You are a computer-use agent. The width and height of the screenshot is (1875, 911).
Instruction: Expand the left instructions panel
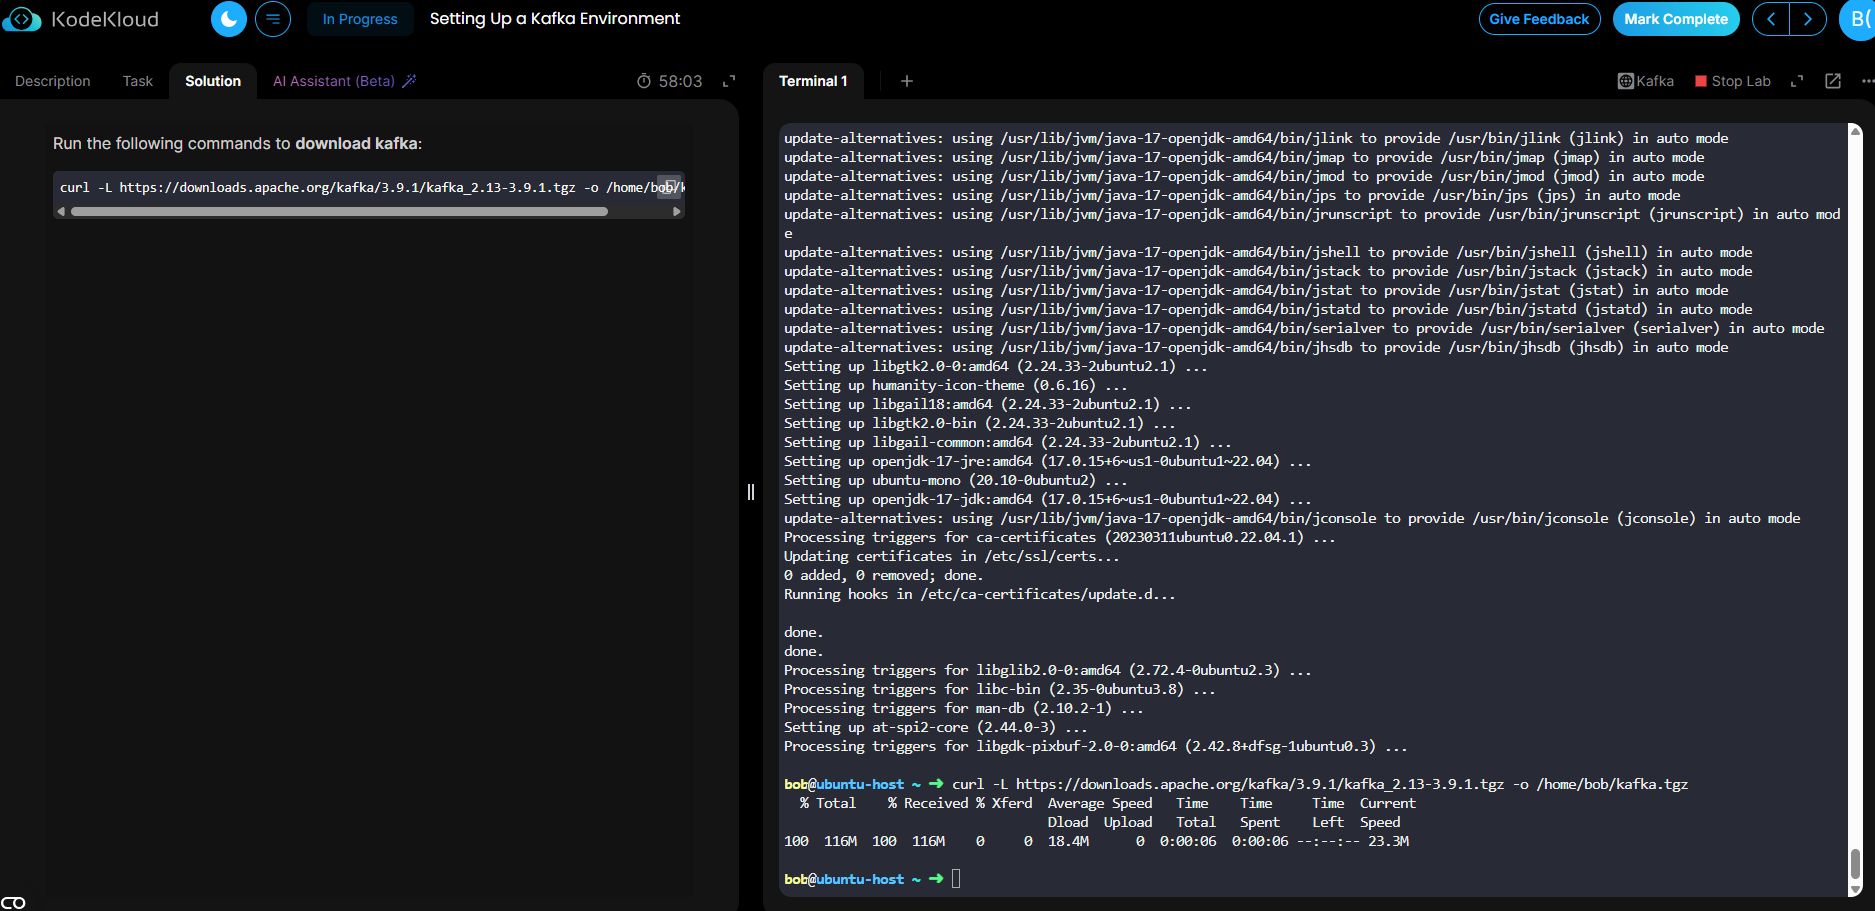point(729,81)
